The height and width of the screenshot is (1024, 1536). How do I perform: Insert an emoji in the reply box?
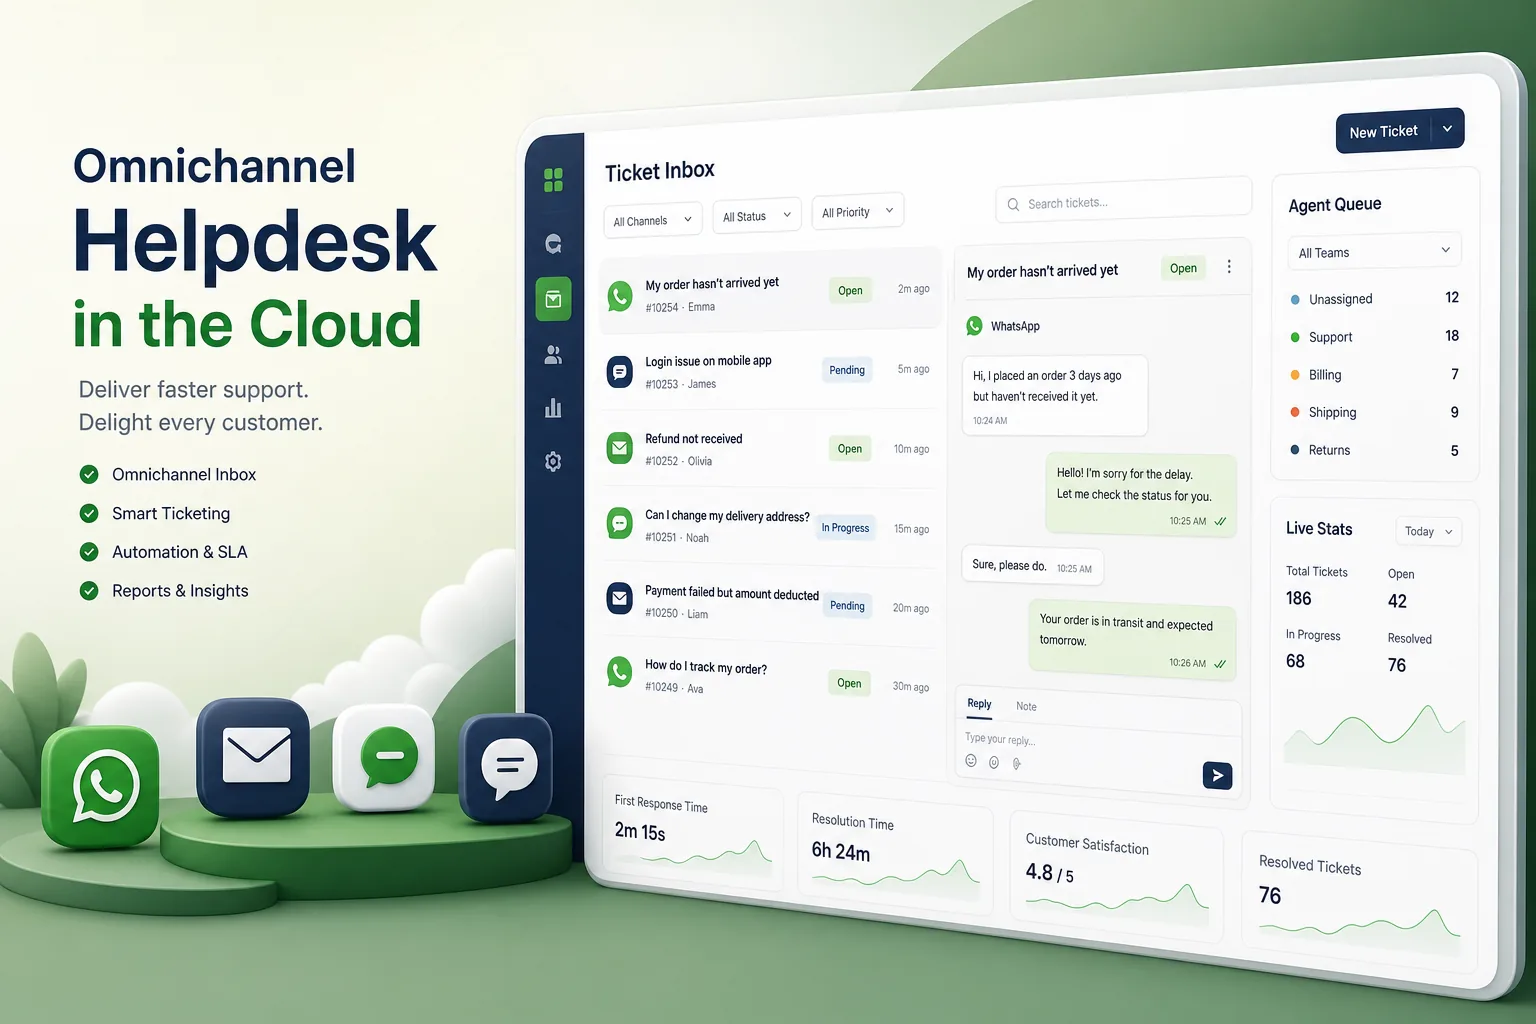(970, 761)
